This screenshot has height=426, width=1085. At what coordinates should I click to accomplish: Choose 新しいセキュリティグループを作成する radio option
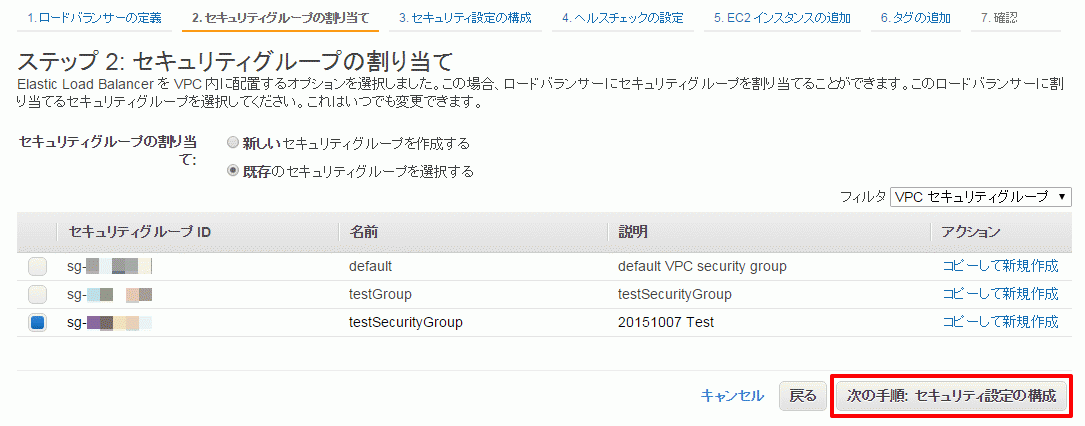click(x=233, y=144)
